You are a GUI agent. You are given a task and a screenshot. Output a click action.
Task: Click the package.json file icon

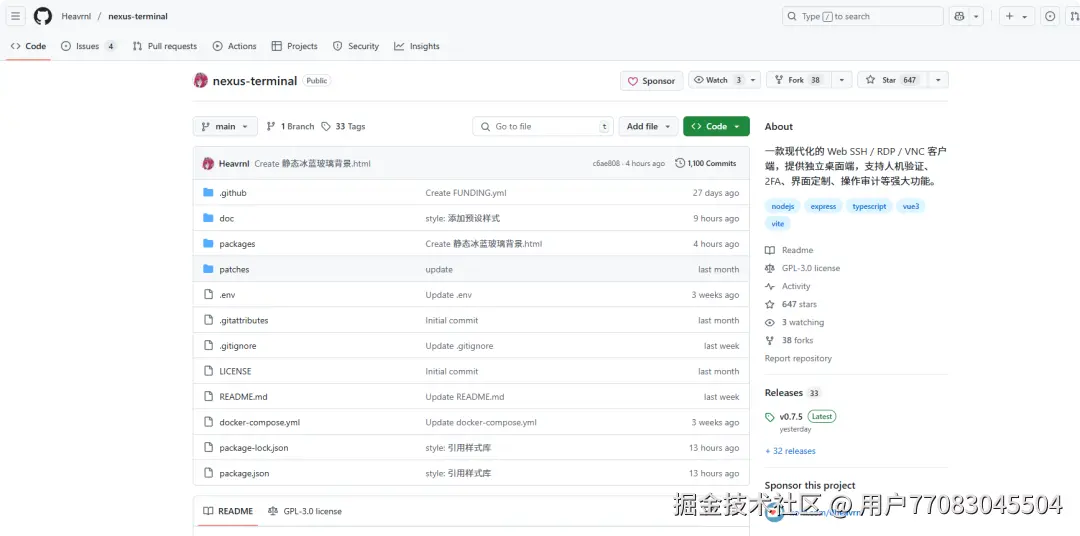208,473
